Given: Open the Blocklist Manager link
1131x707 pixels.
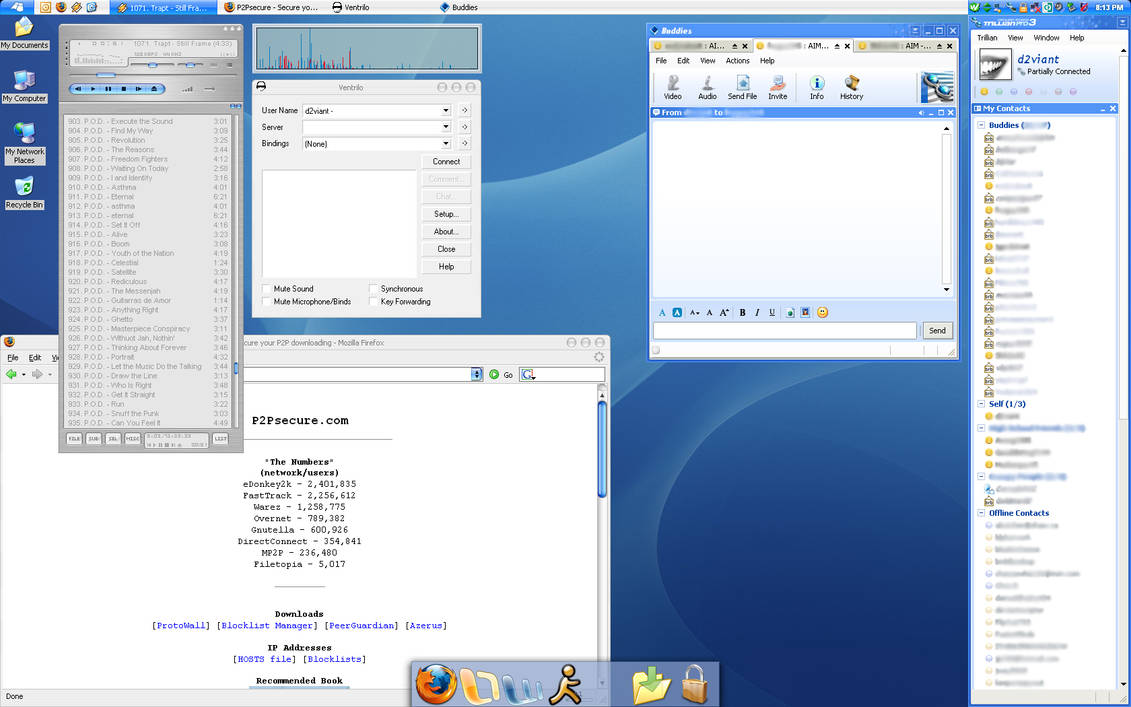Looking at the screenshot, I should tap(267, 625).
